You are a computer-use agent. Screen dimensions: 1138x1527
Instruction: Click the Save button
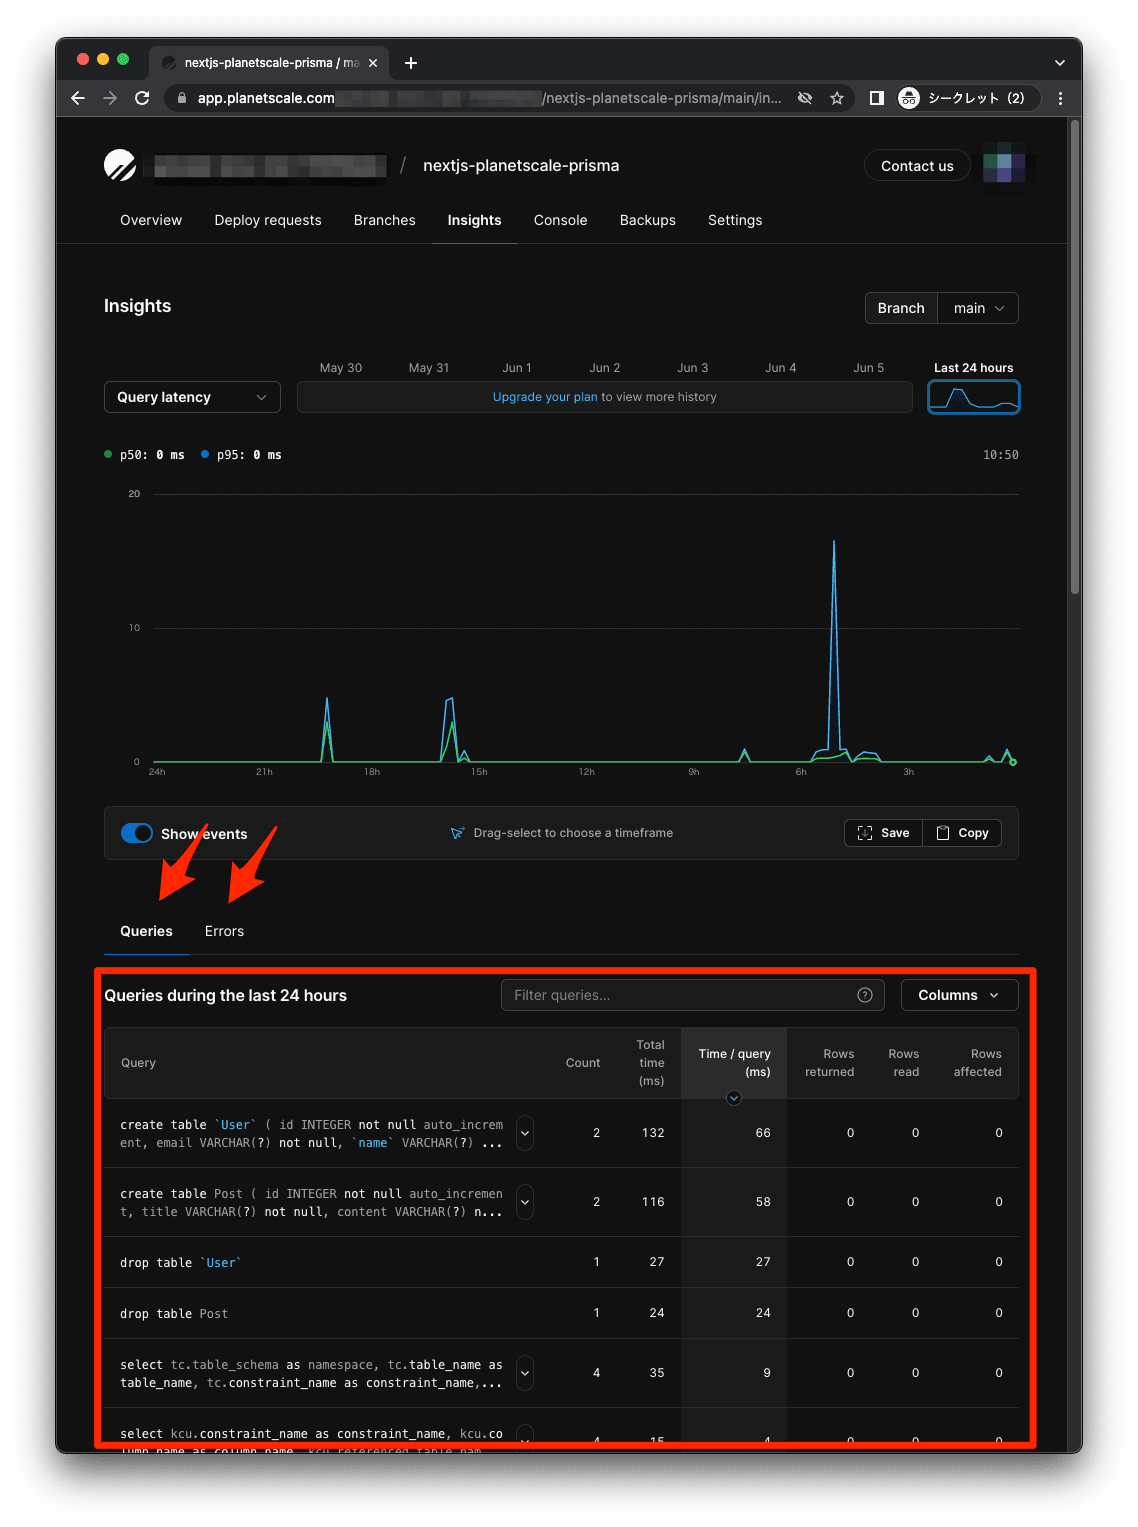(884, 833)
